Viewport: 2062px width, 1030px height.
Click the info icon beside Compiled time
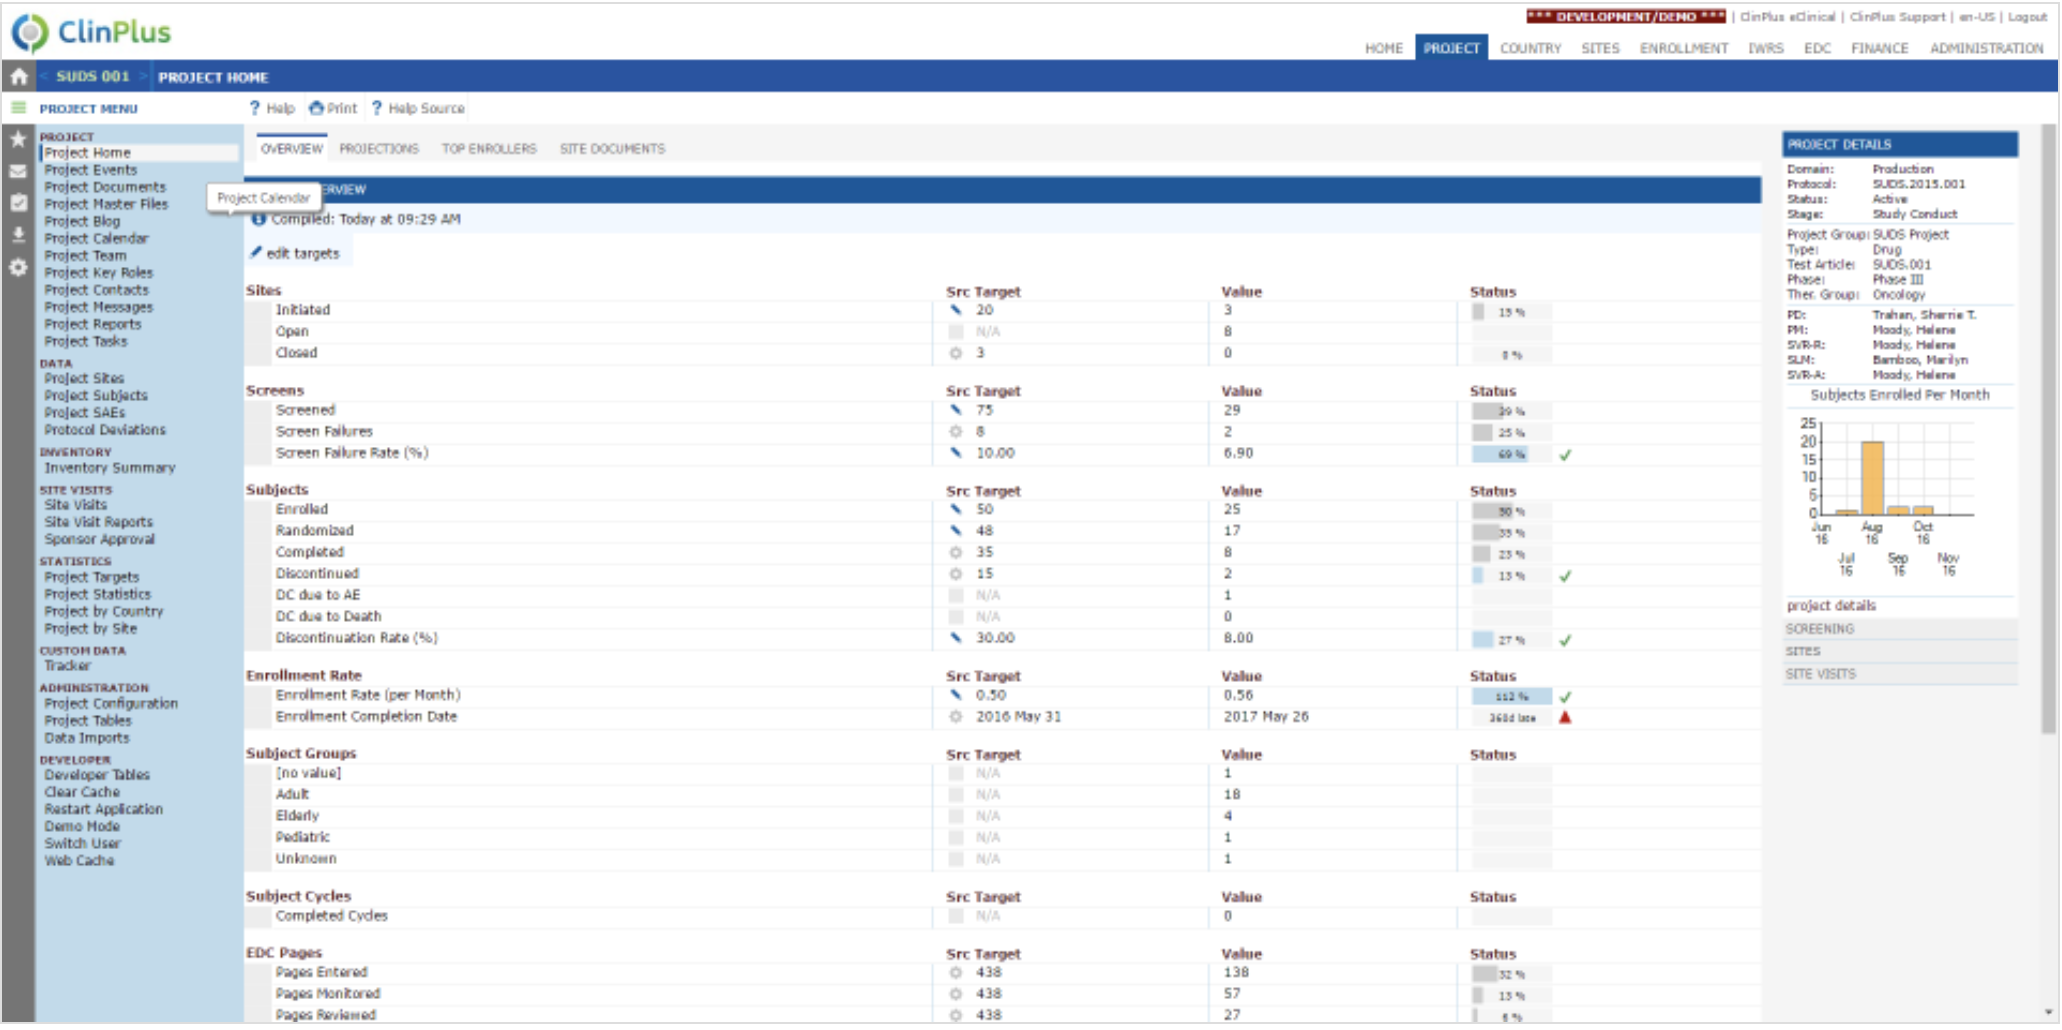pyautogui.click(x=259, y=219)
